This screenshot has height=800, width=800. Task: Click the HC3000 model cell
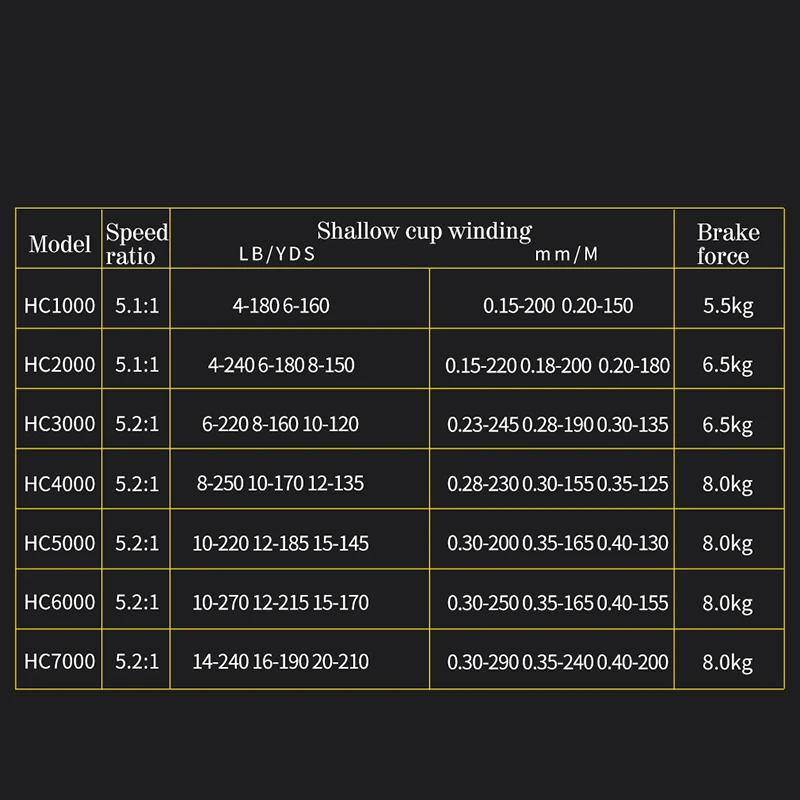60,424
